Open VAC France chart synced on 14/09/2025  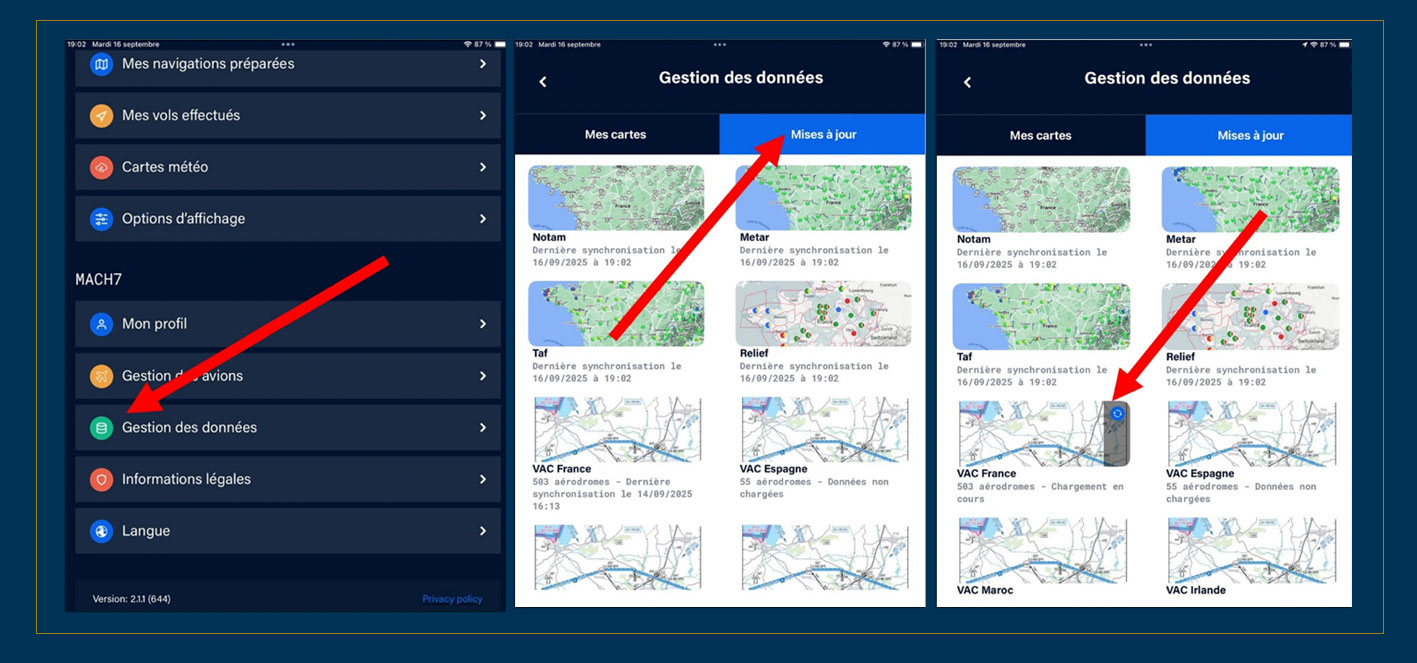(x=616, y=429)
